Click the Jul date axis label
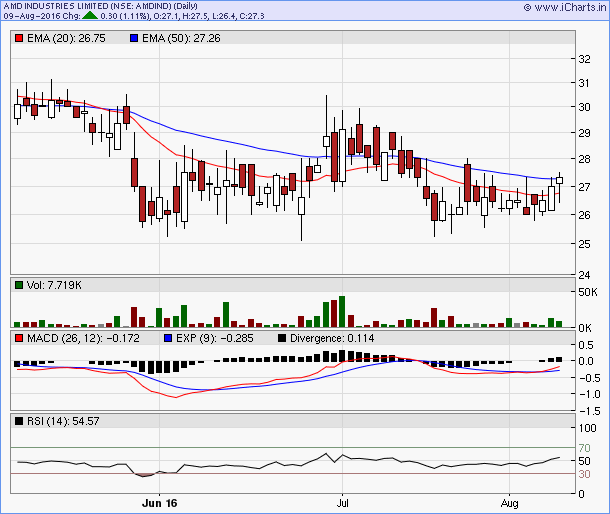This screenshot has height=514, width=610. click(x=342, y=503)
